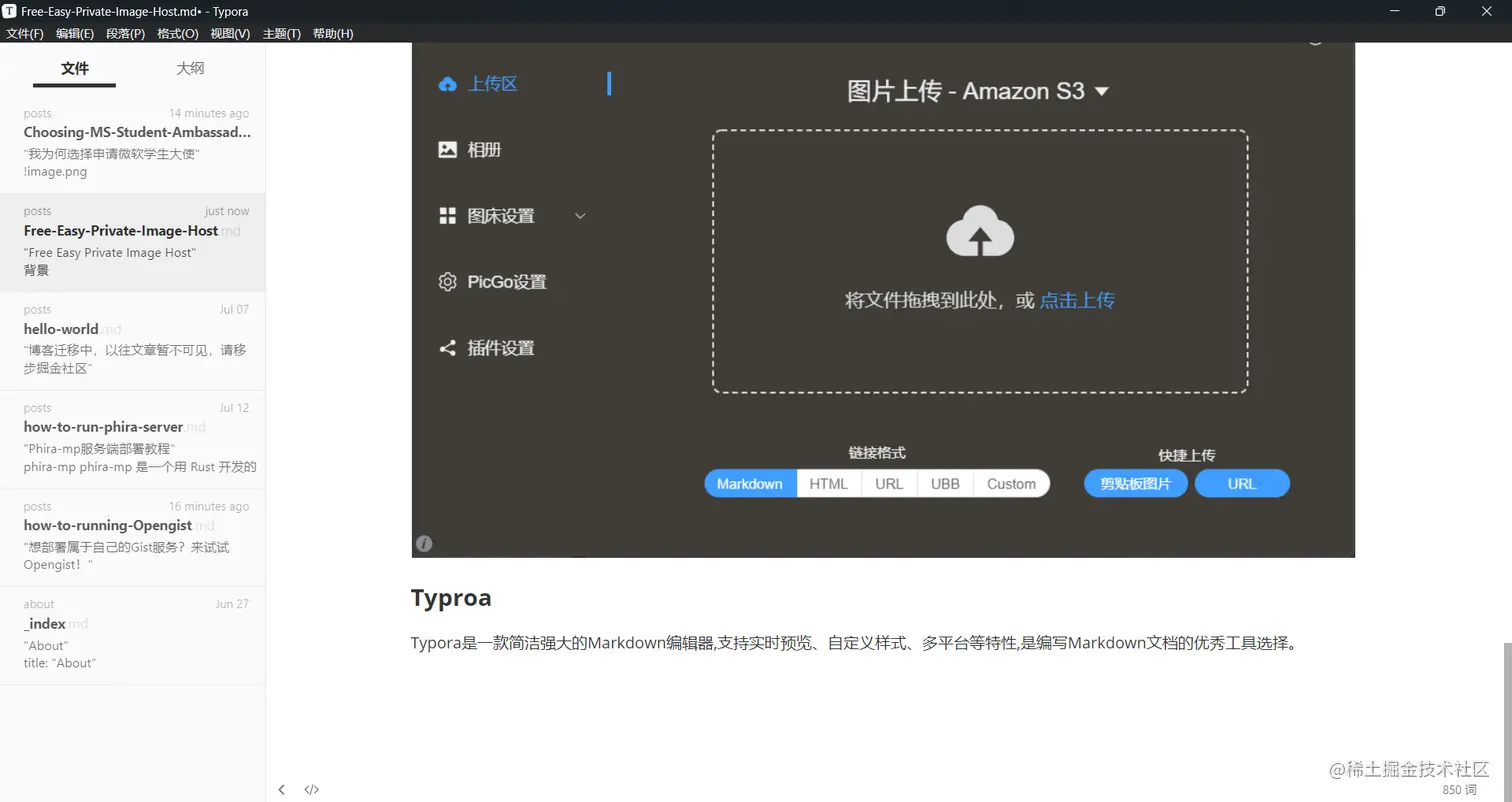The width and height of the screenshot is (1512, 802).
Task: Open the 编辑(E) menu
Action: [75, 33]
